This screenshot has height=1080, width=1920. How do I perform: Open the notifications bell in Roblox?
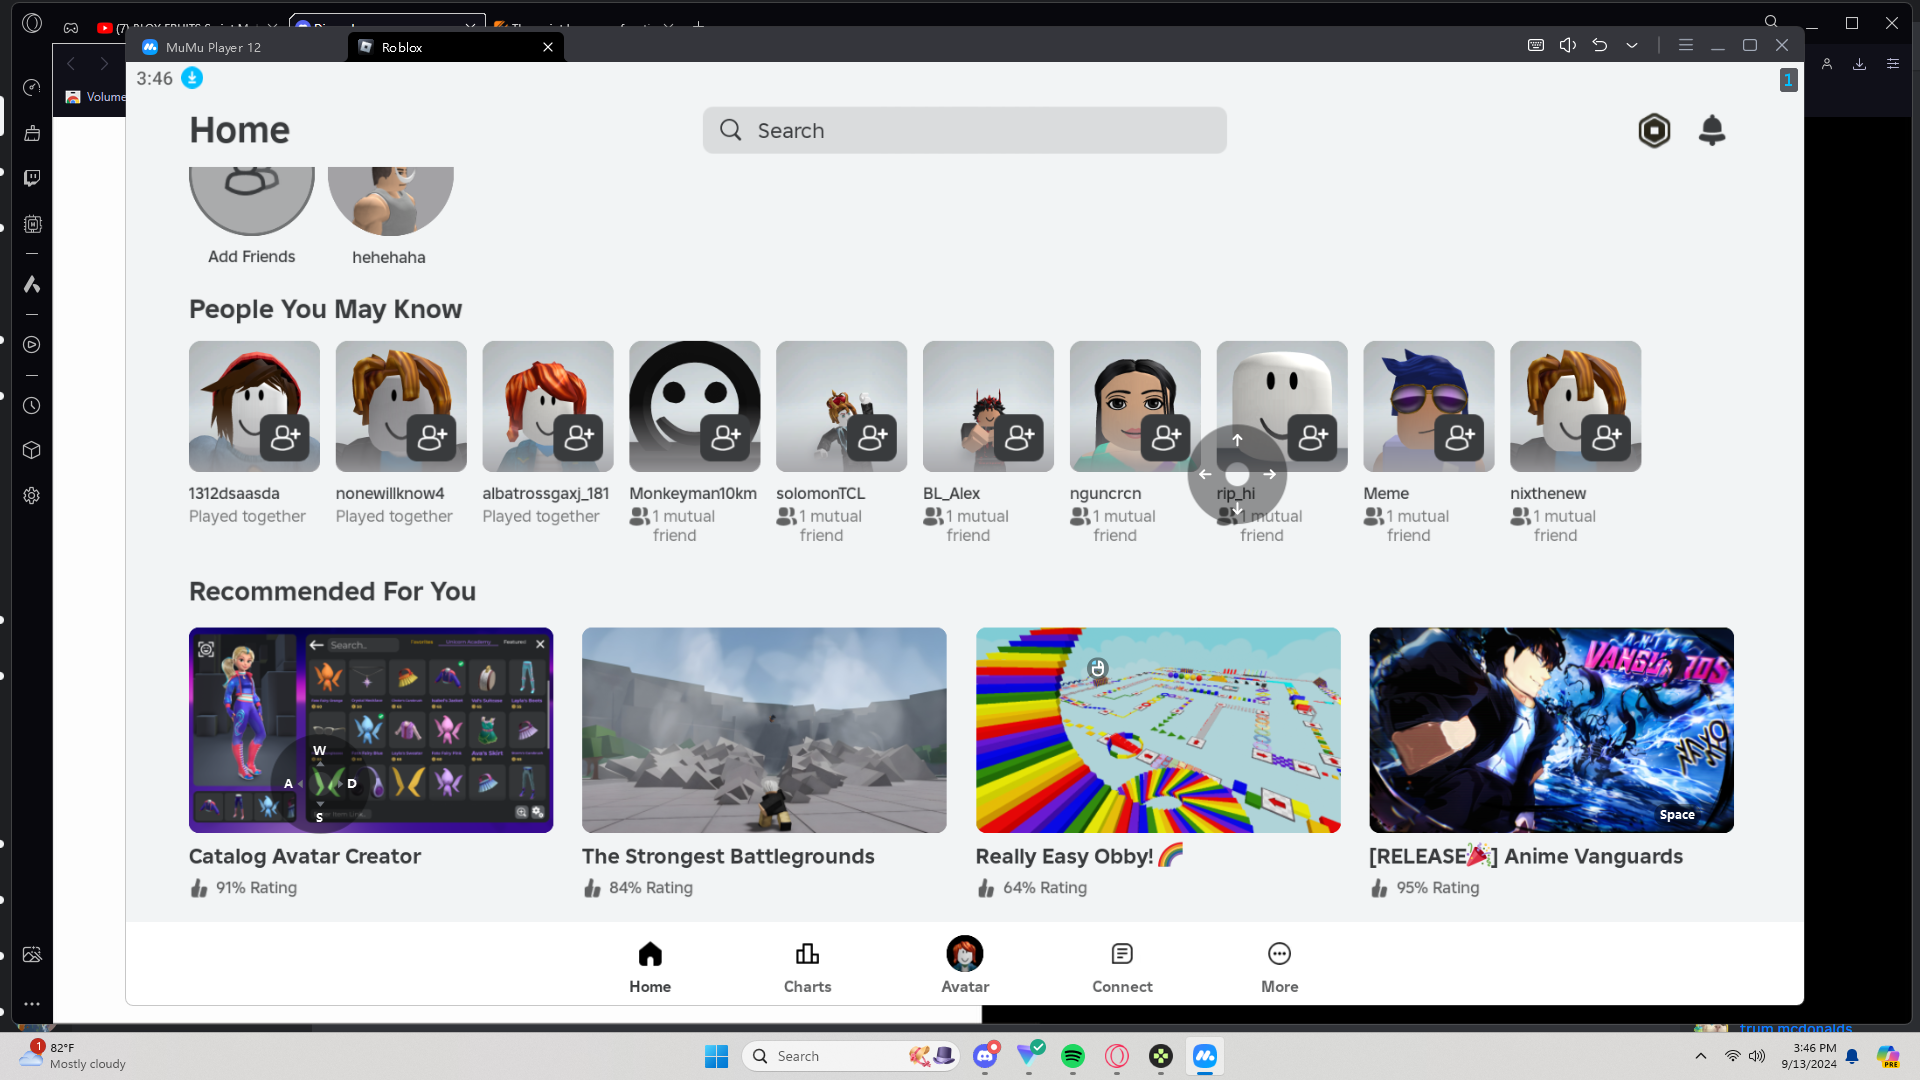coord(1712,130)
